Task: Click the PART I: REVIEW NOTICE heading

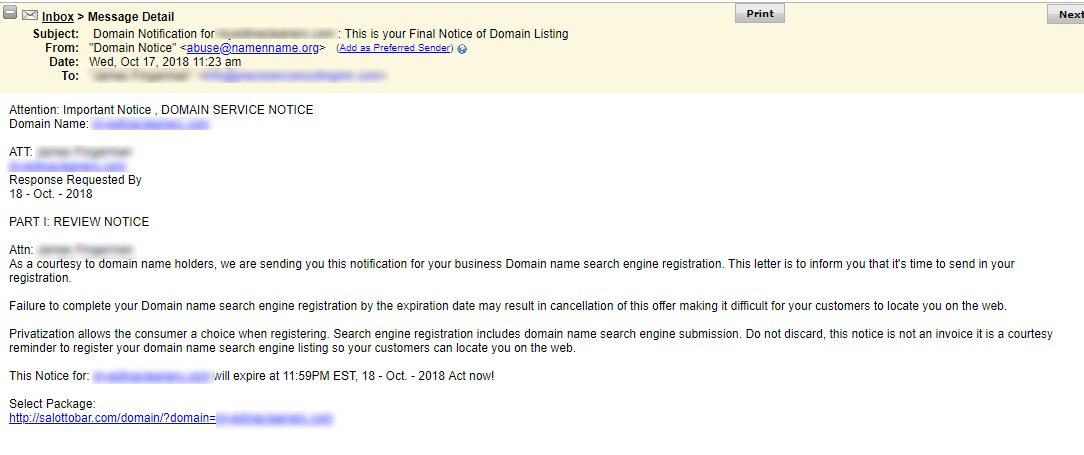Action: (x=79, y=222)
